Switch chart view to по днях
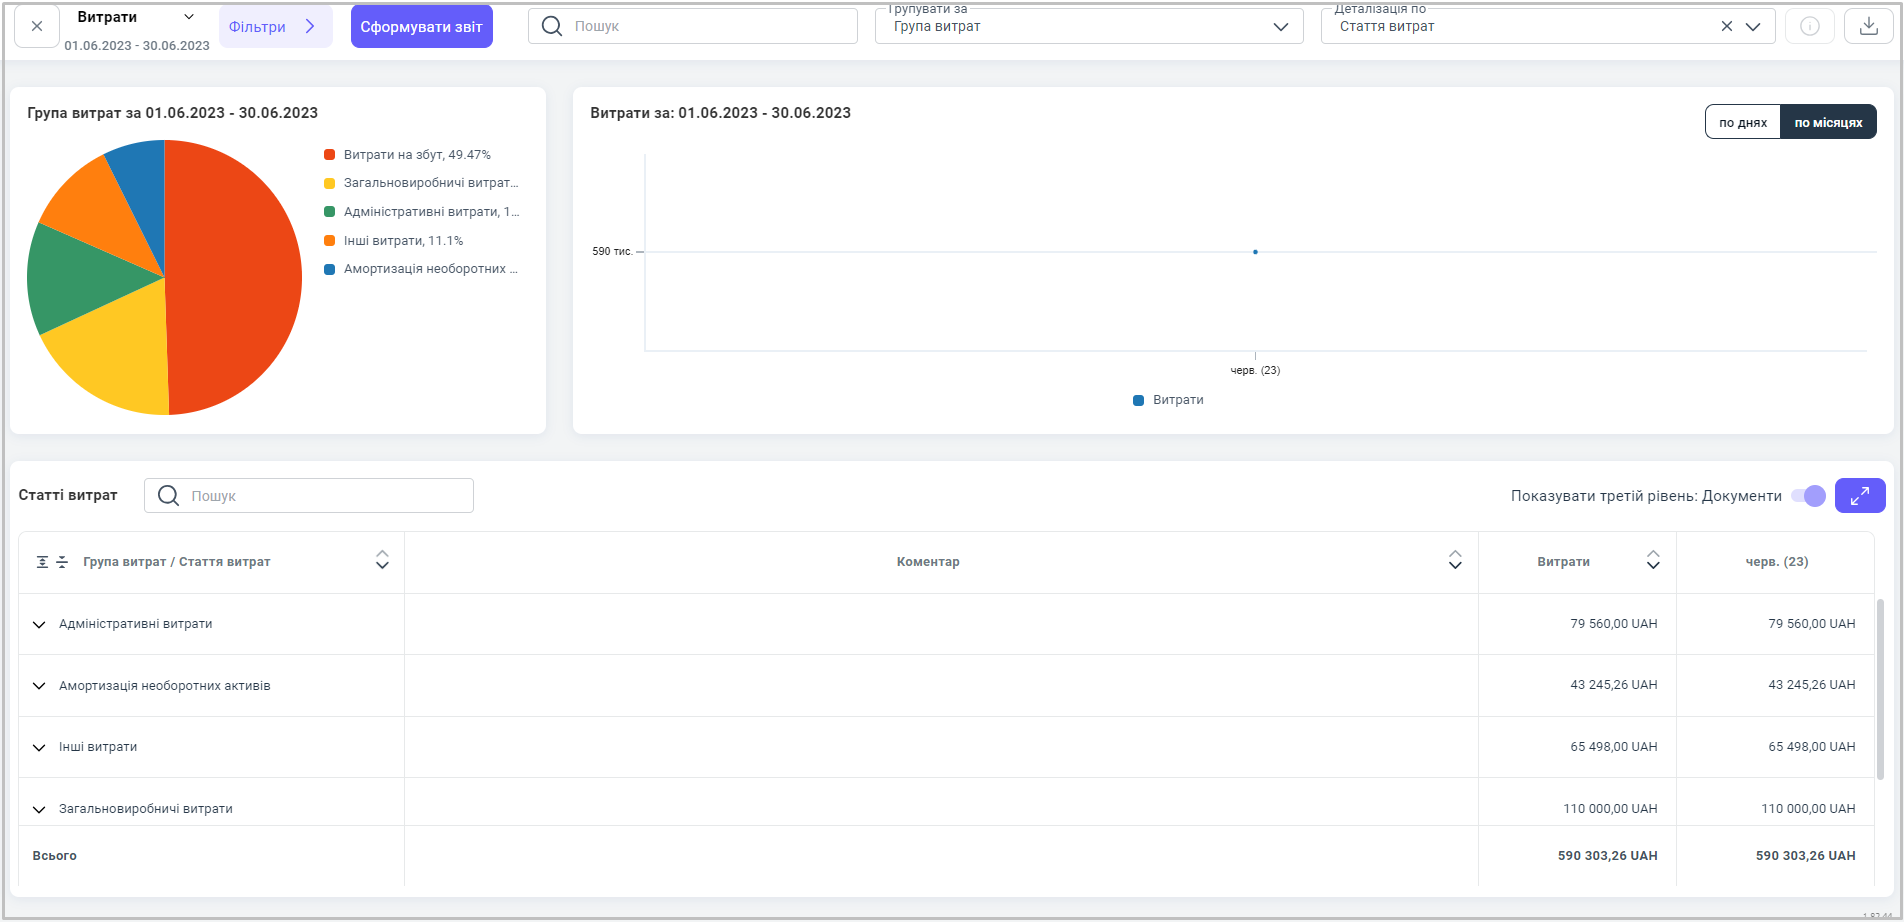The width and height of the screenshot is (1904, 922). coord(1742,122)
